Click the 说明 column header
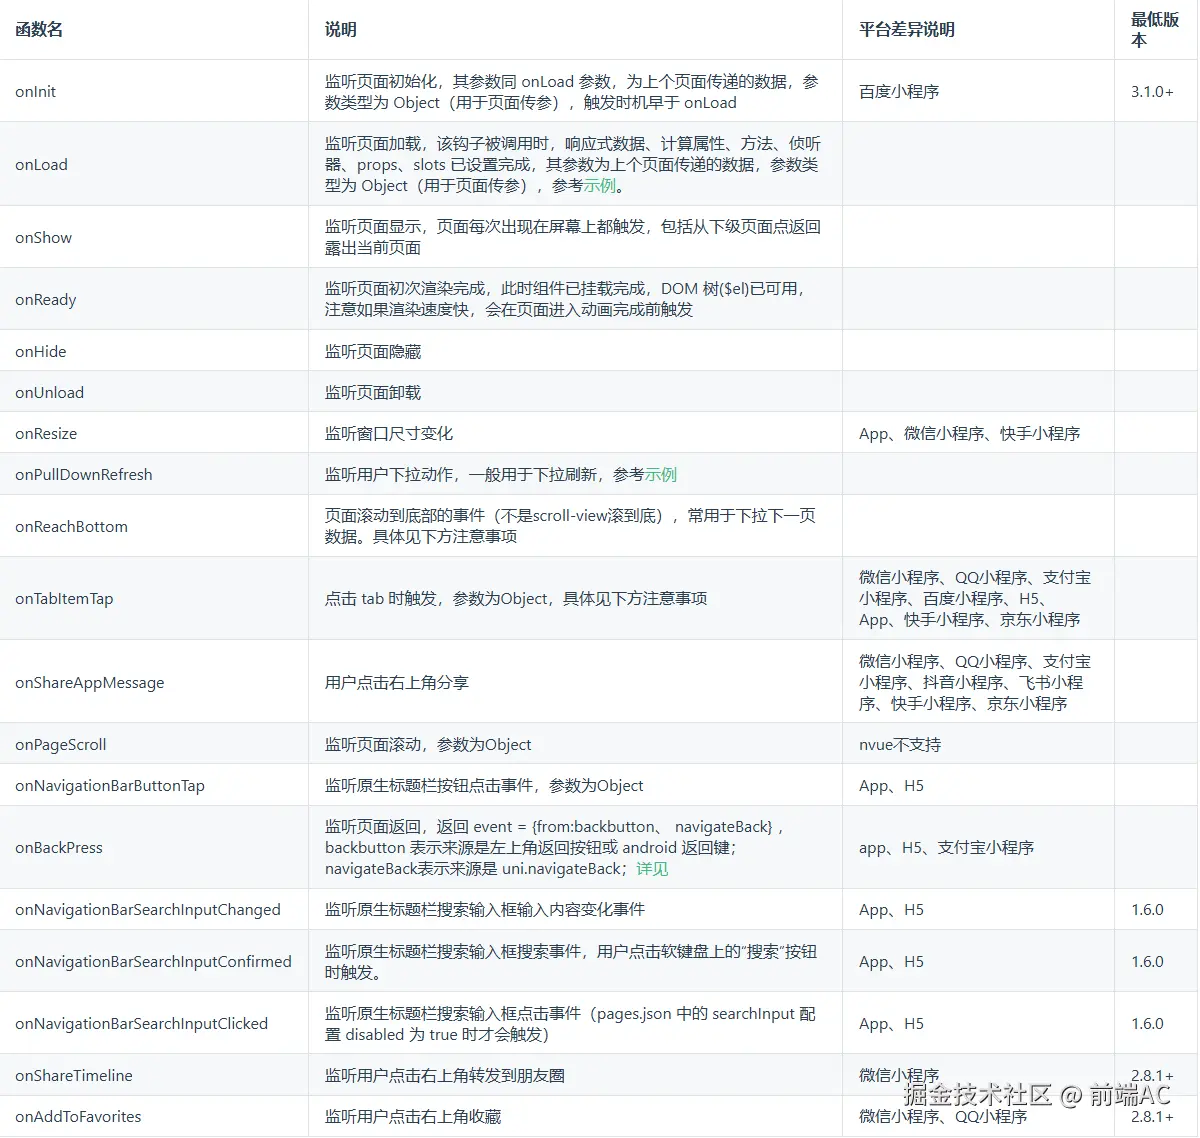Viewport: 1200px width, 1138px height. [338, 29]
